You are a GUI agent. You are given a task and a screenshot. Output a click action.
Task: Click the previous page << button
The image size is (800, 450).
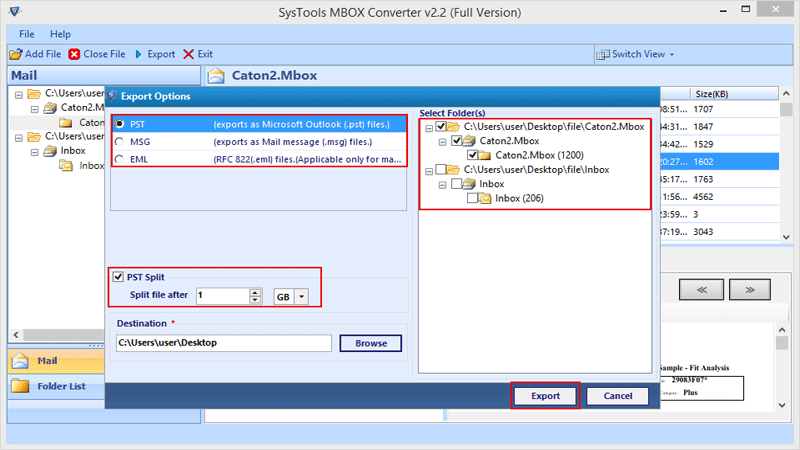pos(702,290)
